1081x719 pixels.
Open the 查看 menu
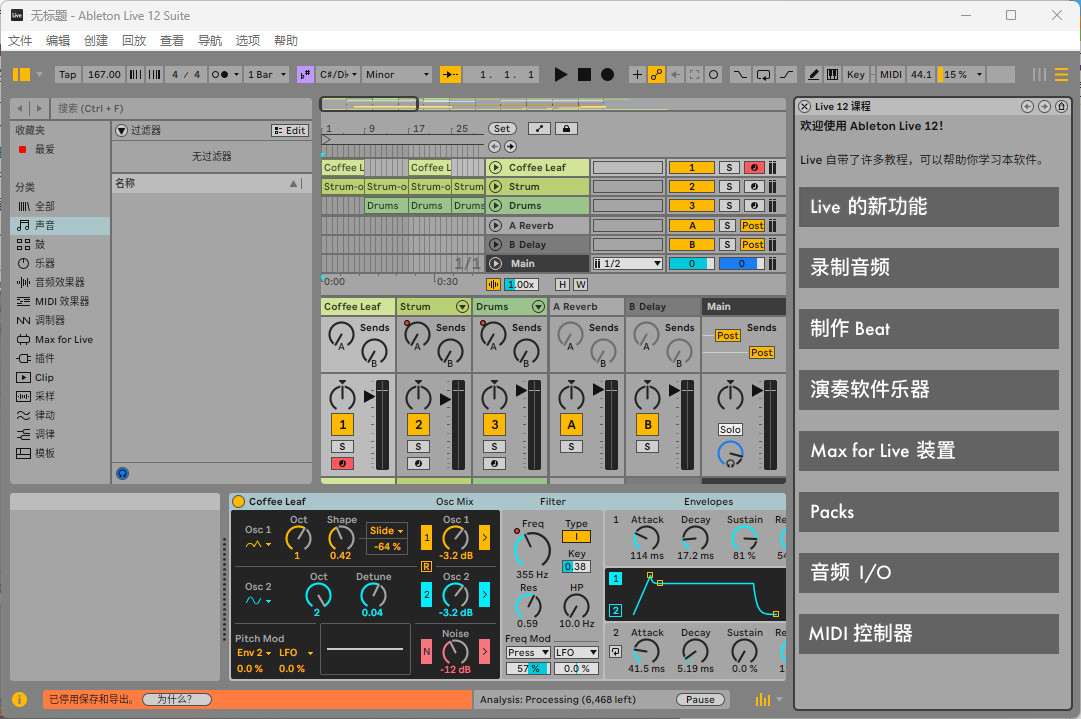pos(172,41)
